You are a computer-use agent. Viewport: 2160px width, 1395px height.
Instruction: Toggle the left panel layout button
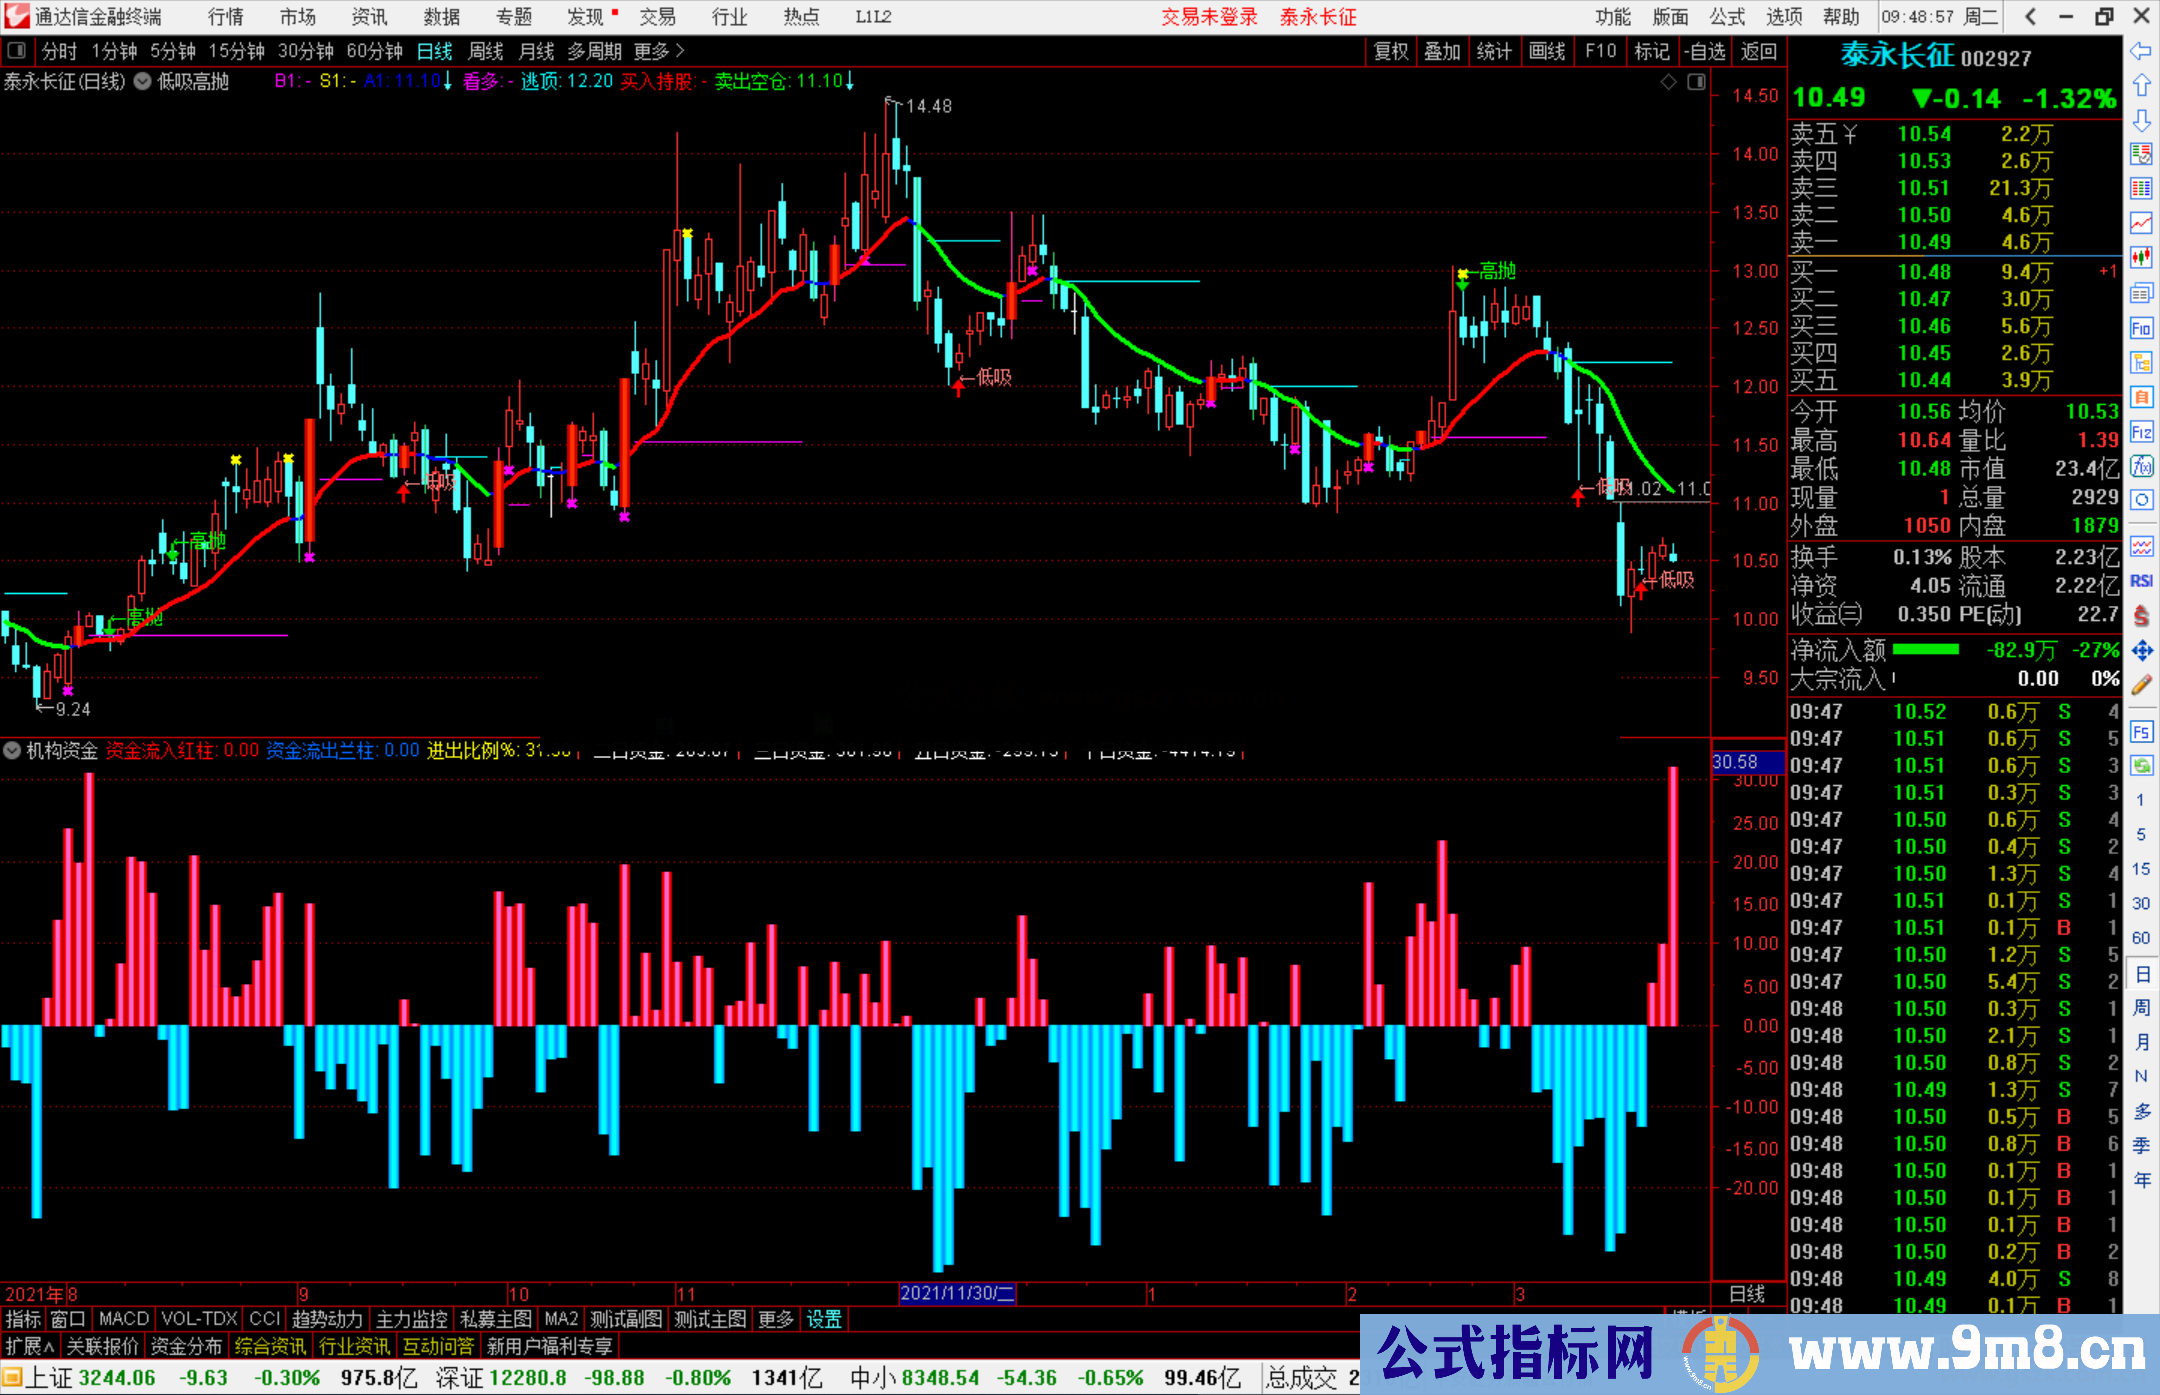16,51
